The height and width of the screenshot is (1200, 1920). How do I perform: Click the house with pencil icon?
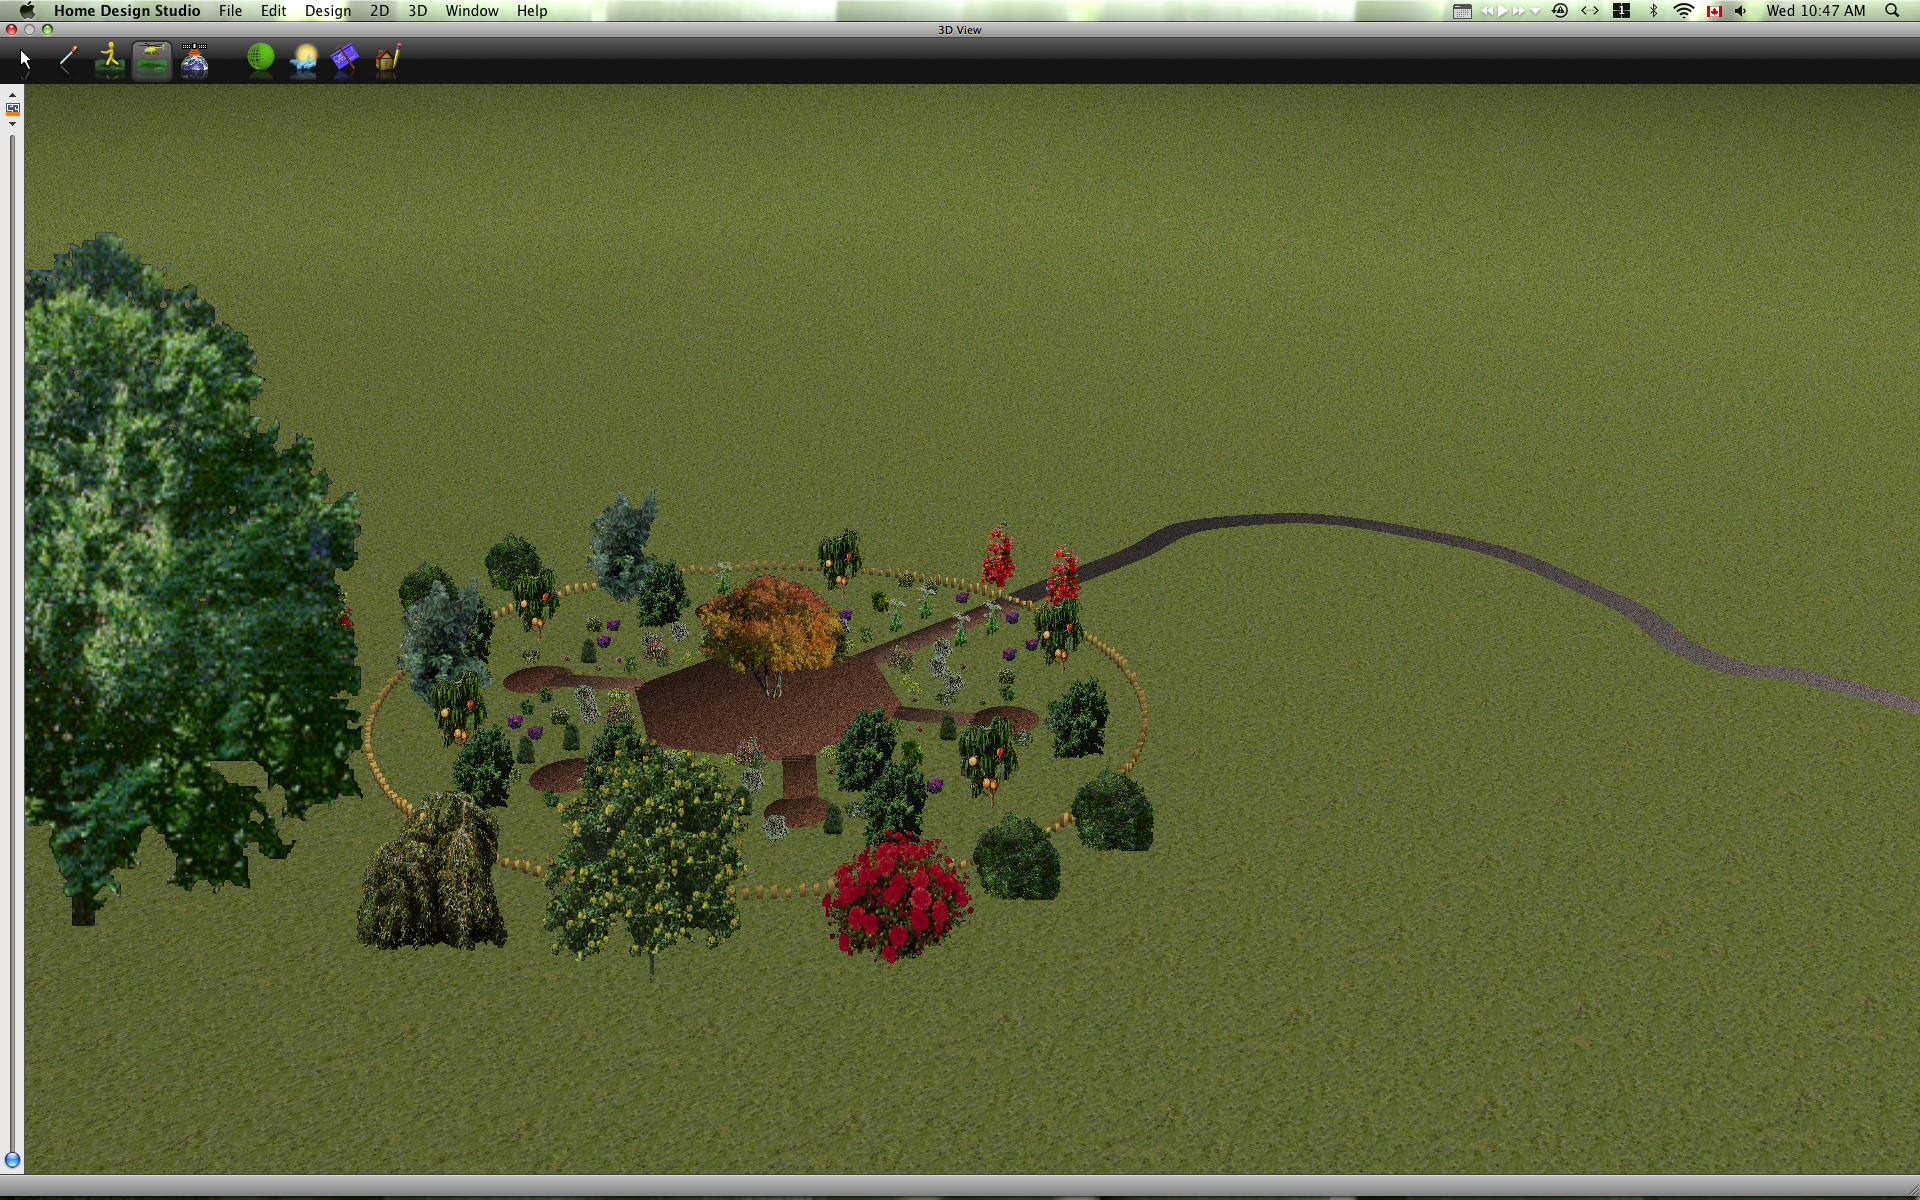[x=388, y=60]
